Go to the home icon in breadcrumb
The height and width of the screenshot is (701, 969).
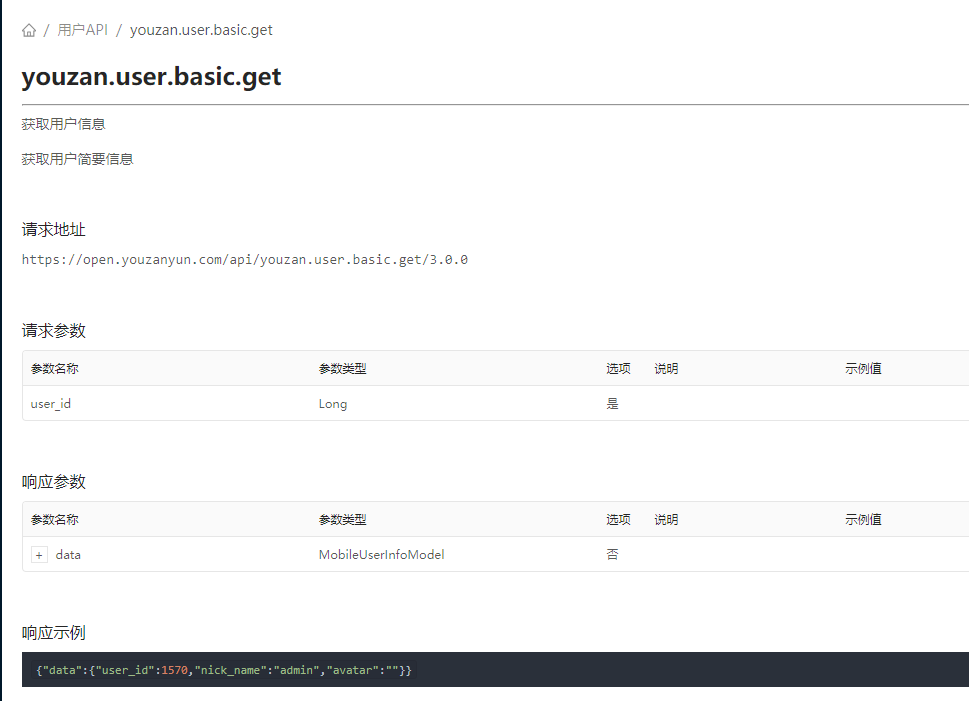(29, 30)
